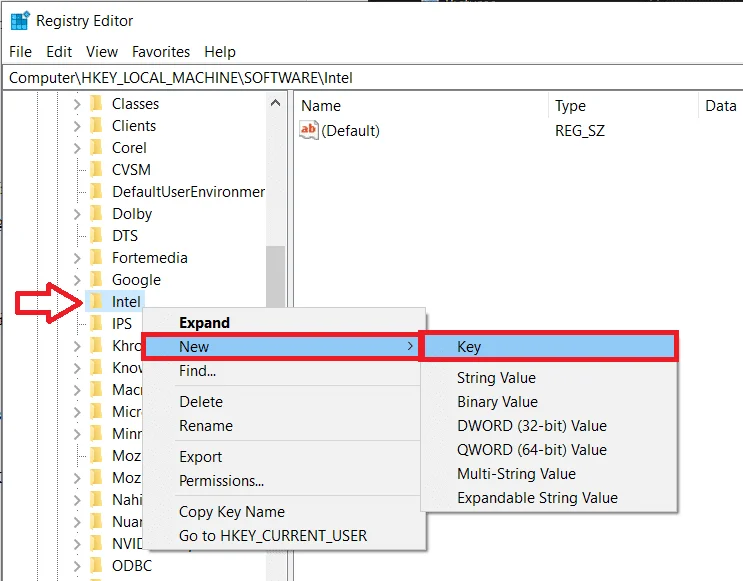Select the DefaultUserEnvironment key label
Viewport: 743px width, 581px height.
[x=189, y=192]
